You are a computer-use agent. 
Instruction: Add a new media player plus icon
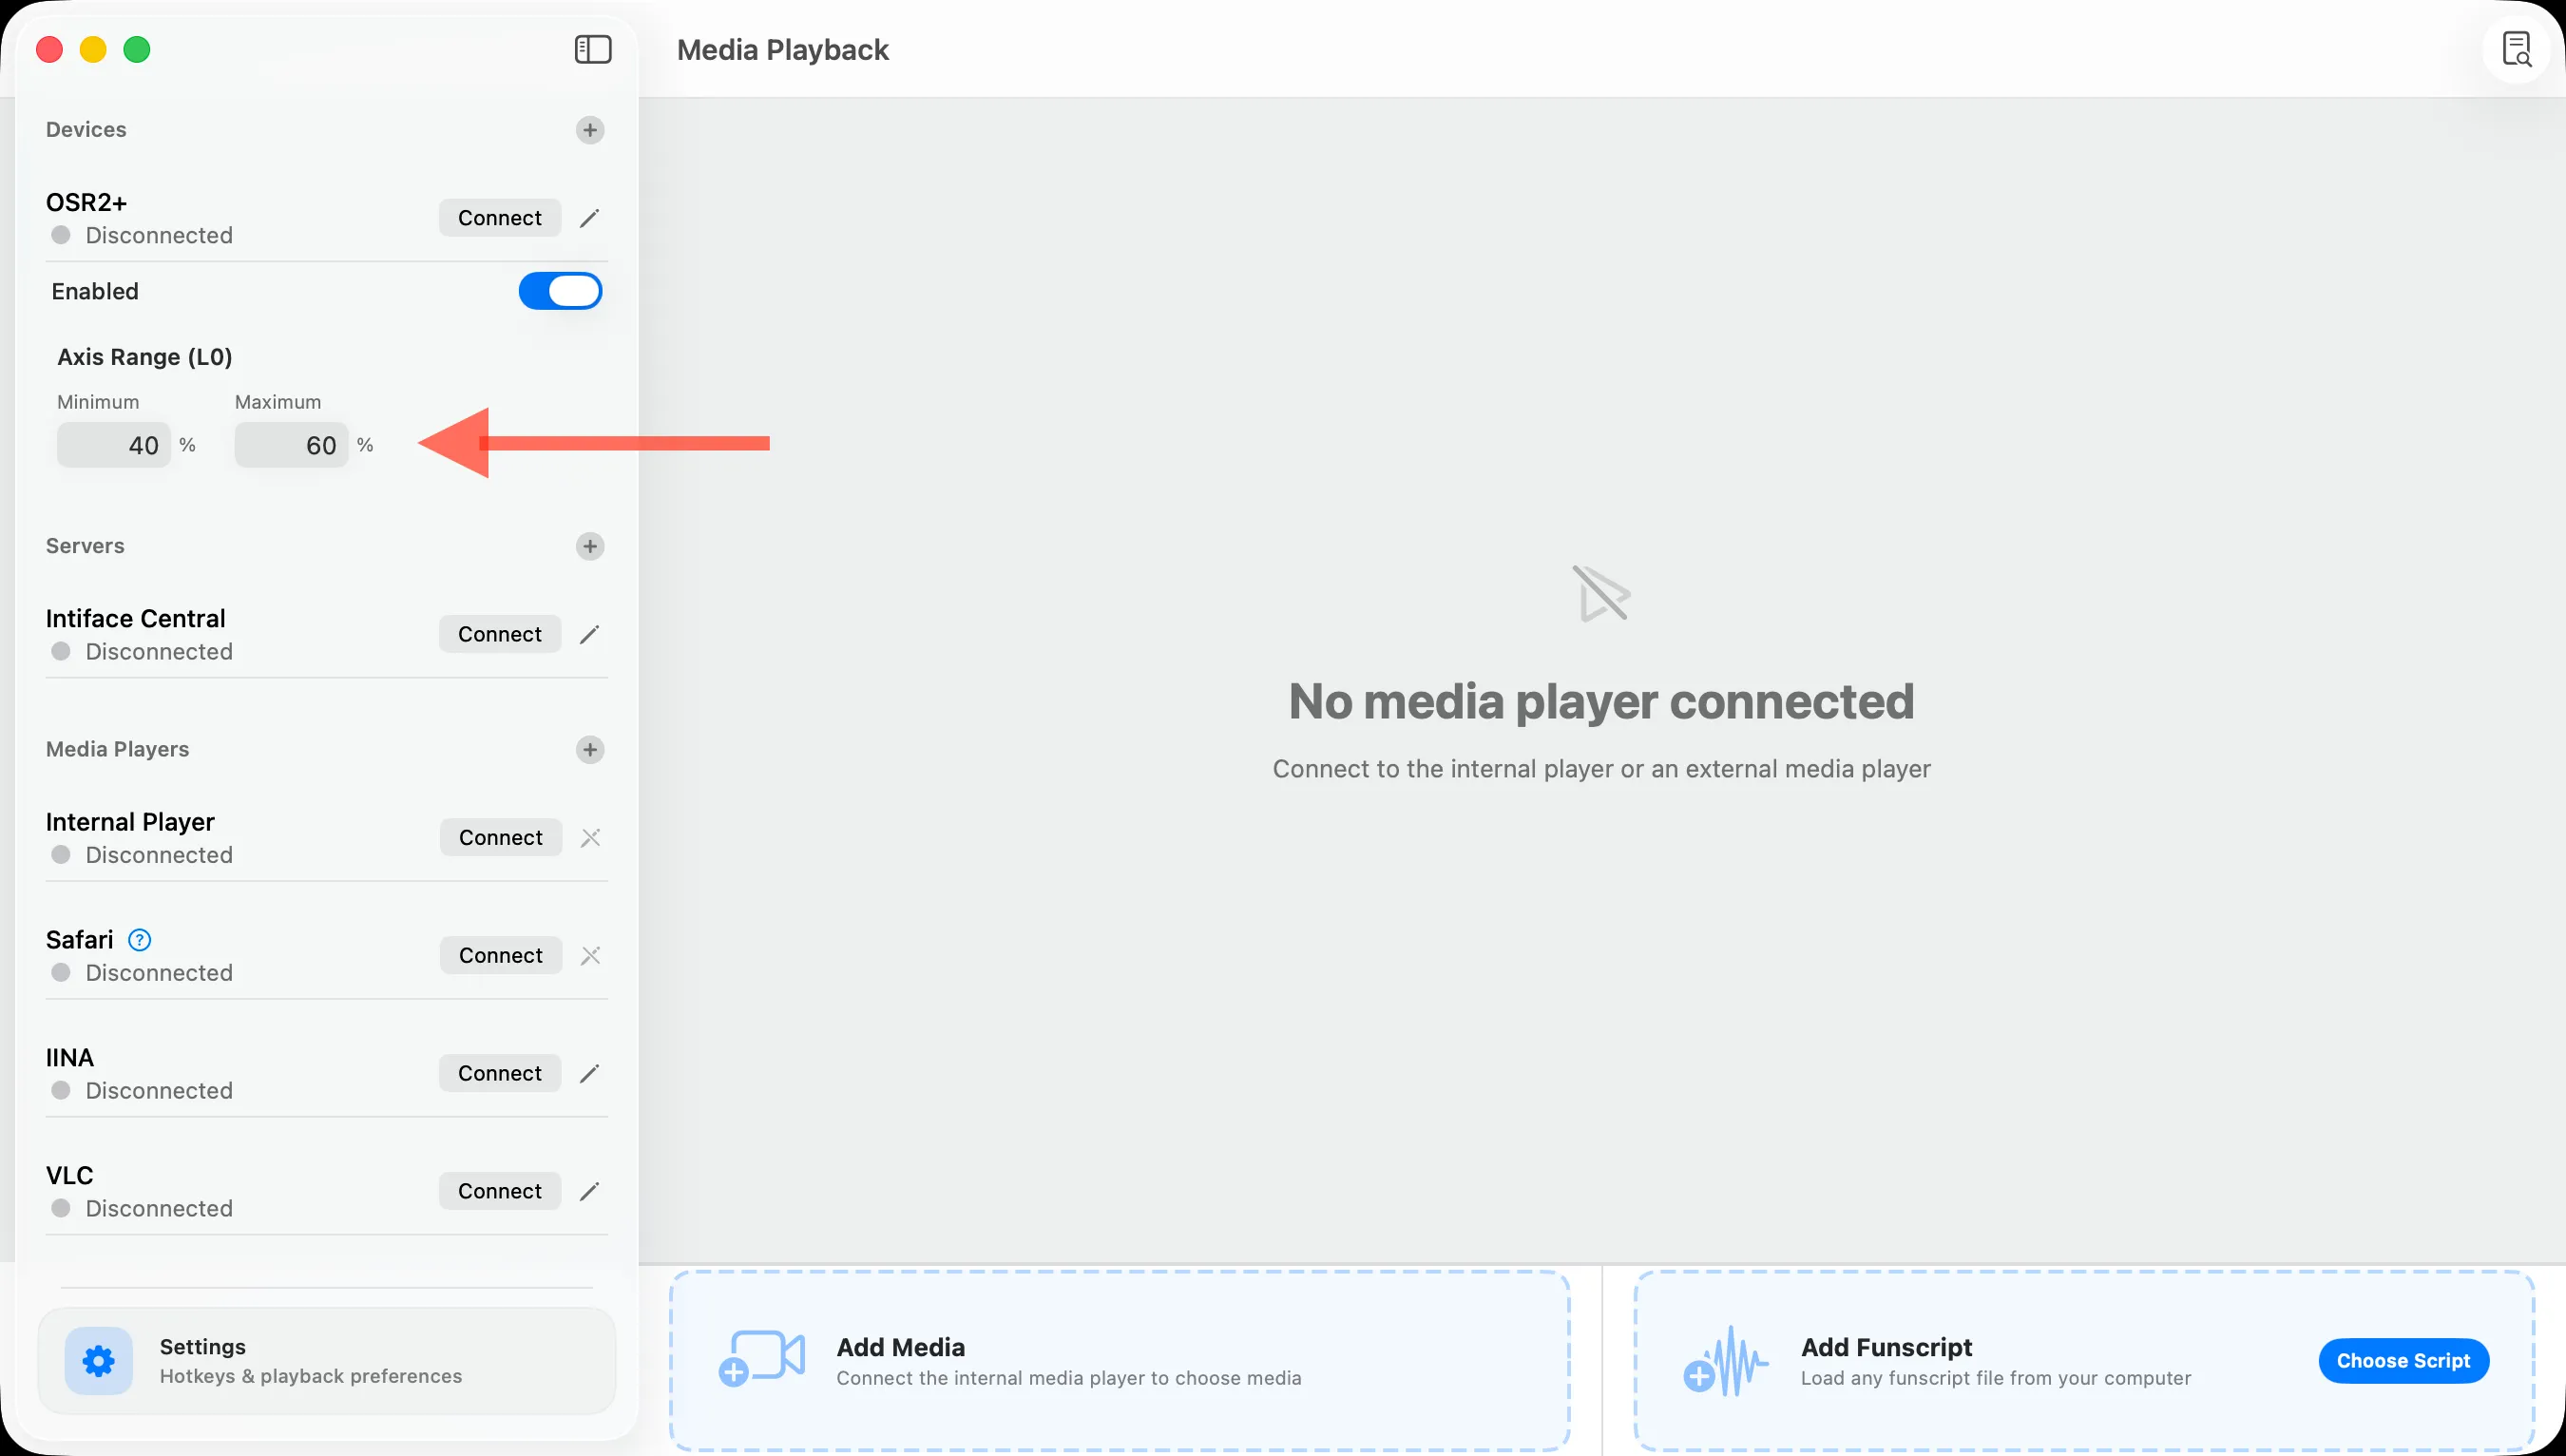pyautogui.click(x=590, y=750)
